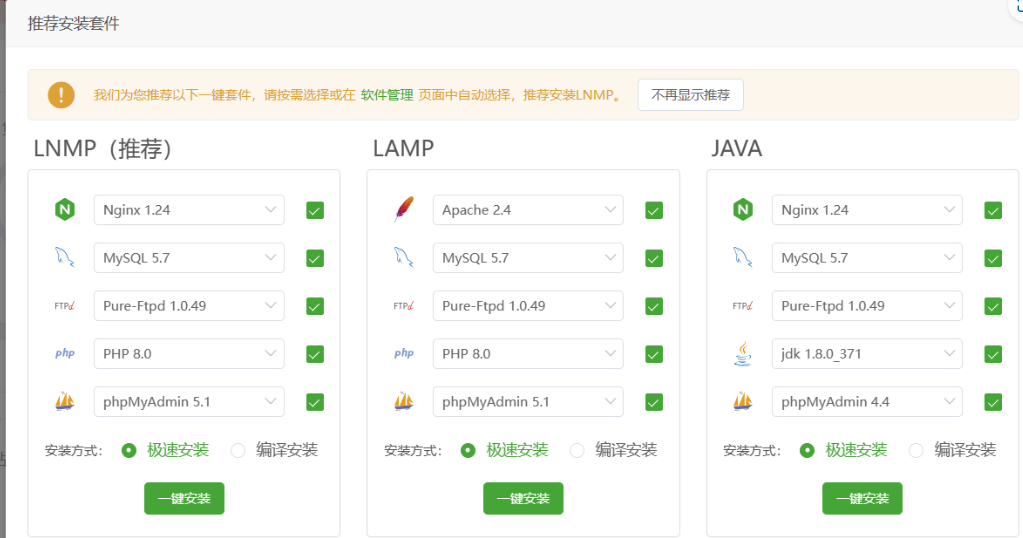Viewport: 1023px width, 538px height.
Task: Click the PHP icon in LAMP panel
Action: coord(404,353)
